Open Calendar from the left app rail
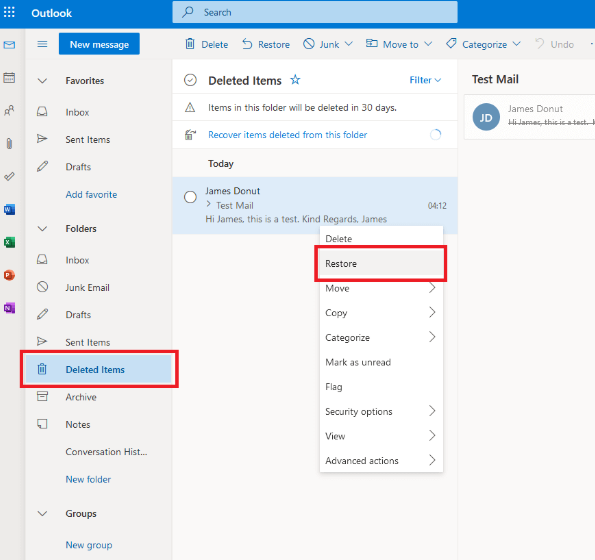The width and height of the screenshot is (595, 560). 9,78
